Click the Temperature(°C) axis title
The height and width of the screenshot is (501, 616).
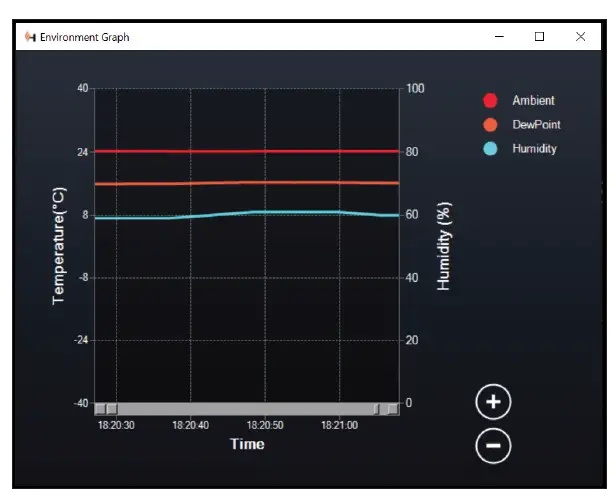pos(59,246)
